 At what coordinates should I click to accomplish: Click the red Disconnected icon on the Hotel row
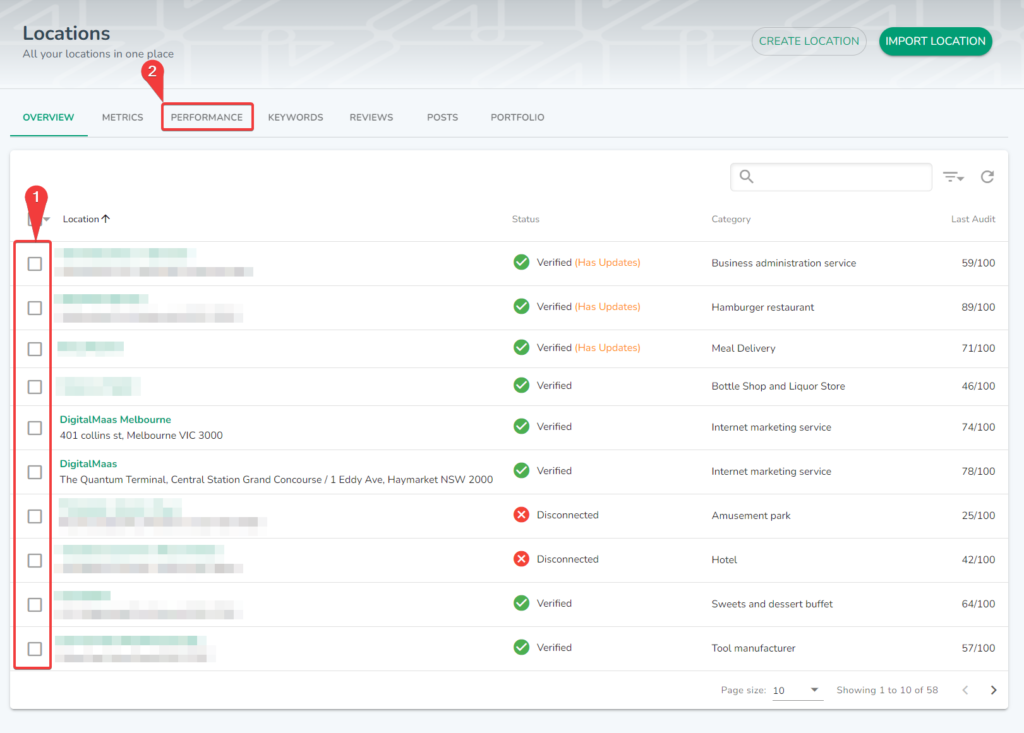[521, 559]
